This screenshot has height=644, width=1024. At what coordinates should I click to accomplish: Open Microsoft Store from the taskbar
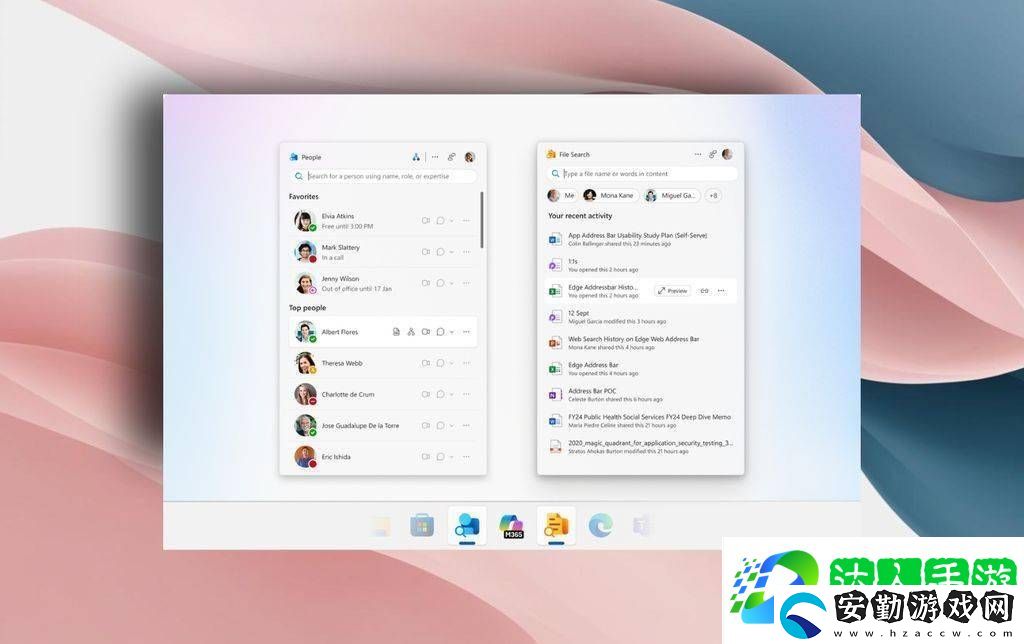coord(422,525)
